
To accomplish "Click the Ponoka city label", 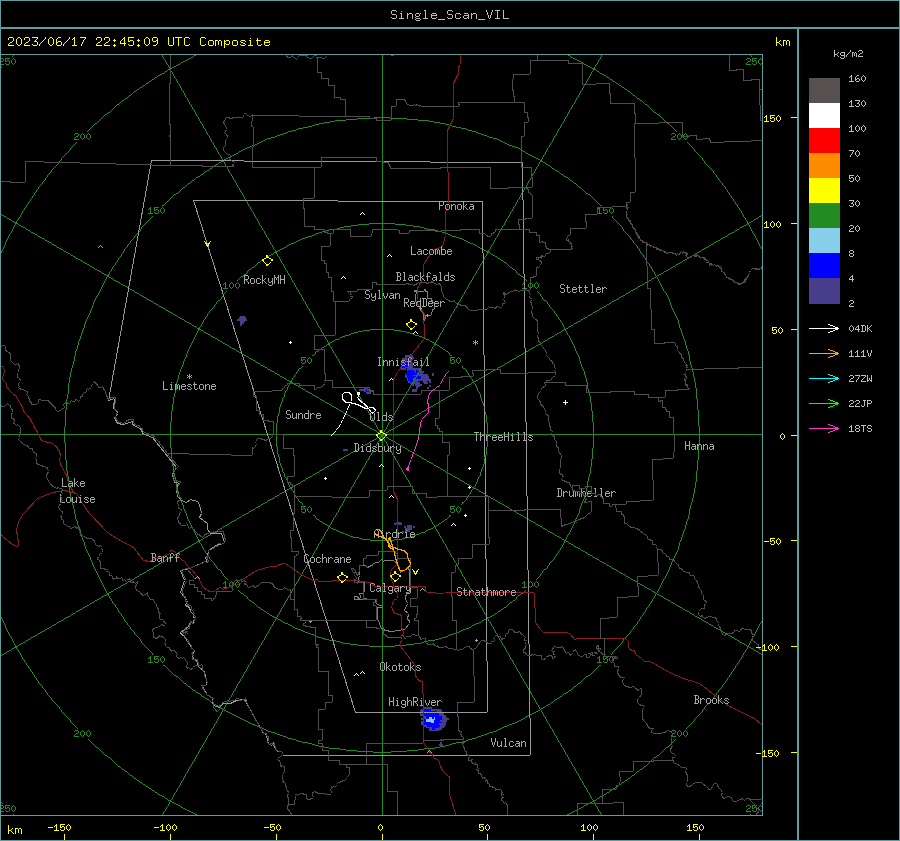I will coord(456,206).
